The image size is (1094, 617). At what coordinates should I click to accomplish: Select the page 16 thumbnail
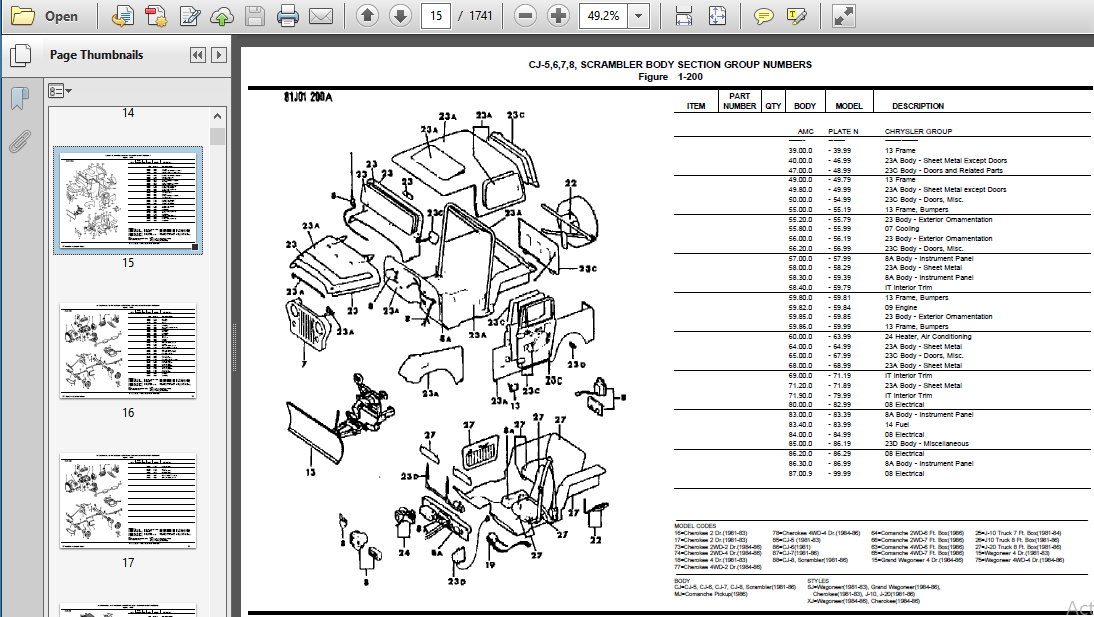tap(128, 351)
